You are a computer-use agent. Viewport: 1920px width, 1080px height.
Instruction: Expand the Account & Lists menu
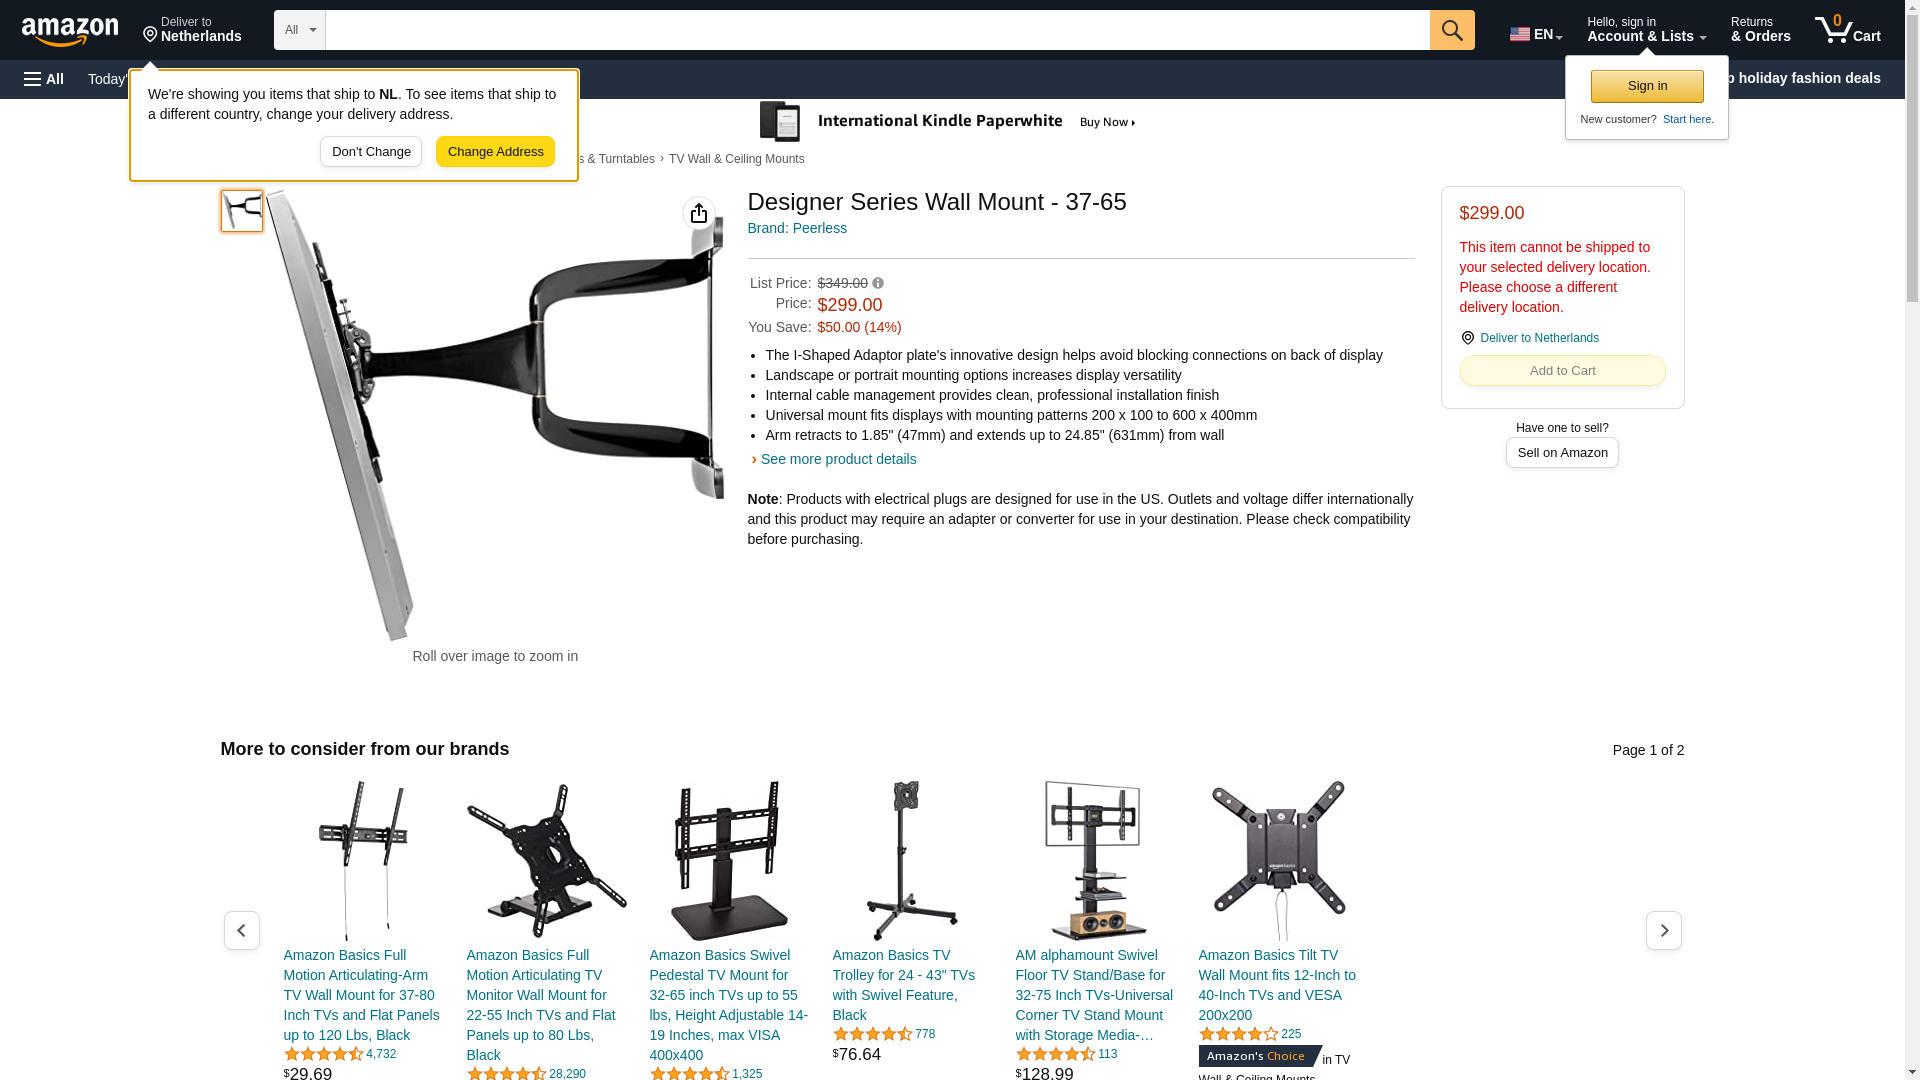(x=1646, y=30)
